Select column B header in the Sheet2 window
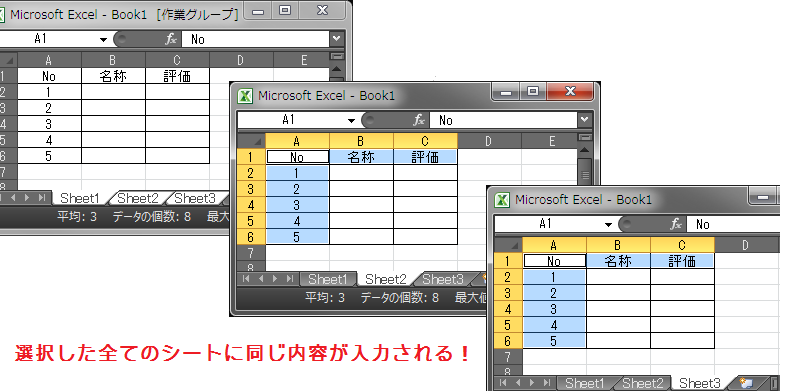799x391 pixels. [x=361, y=141]
